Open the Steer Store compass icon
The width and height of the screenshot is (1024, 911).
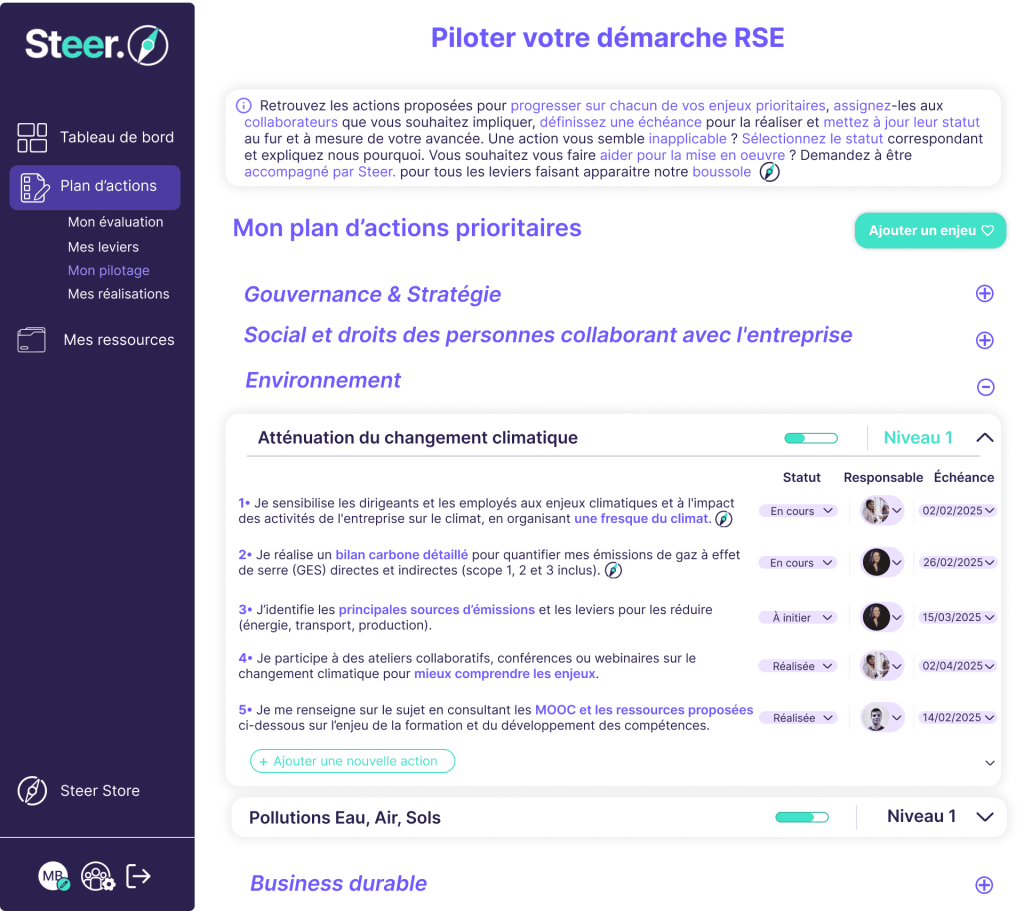pyautogui.click(x=32, y=791)
